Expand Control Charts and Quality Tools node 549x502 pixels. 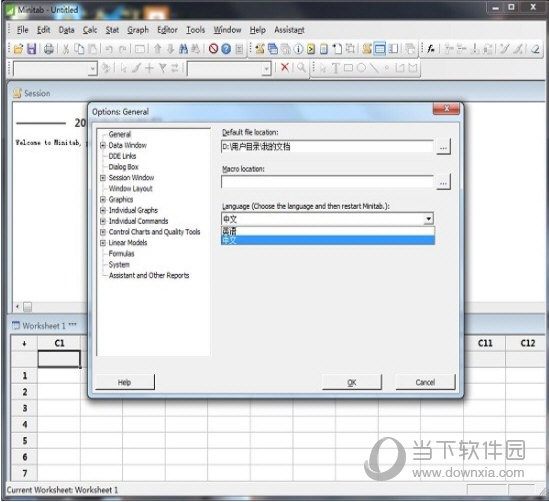103,232
